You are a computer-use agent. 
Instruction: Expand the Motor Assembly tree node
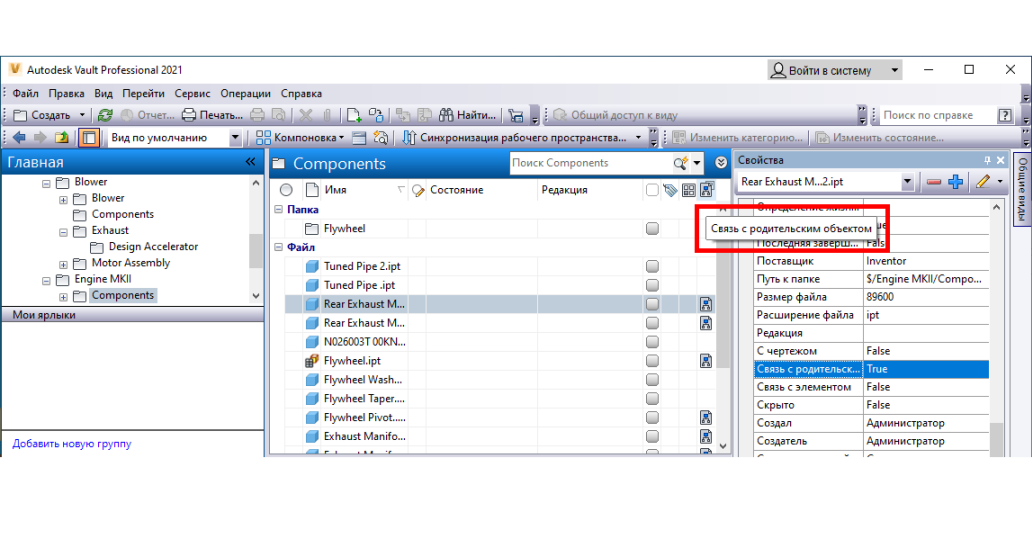click(63, 264)
